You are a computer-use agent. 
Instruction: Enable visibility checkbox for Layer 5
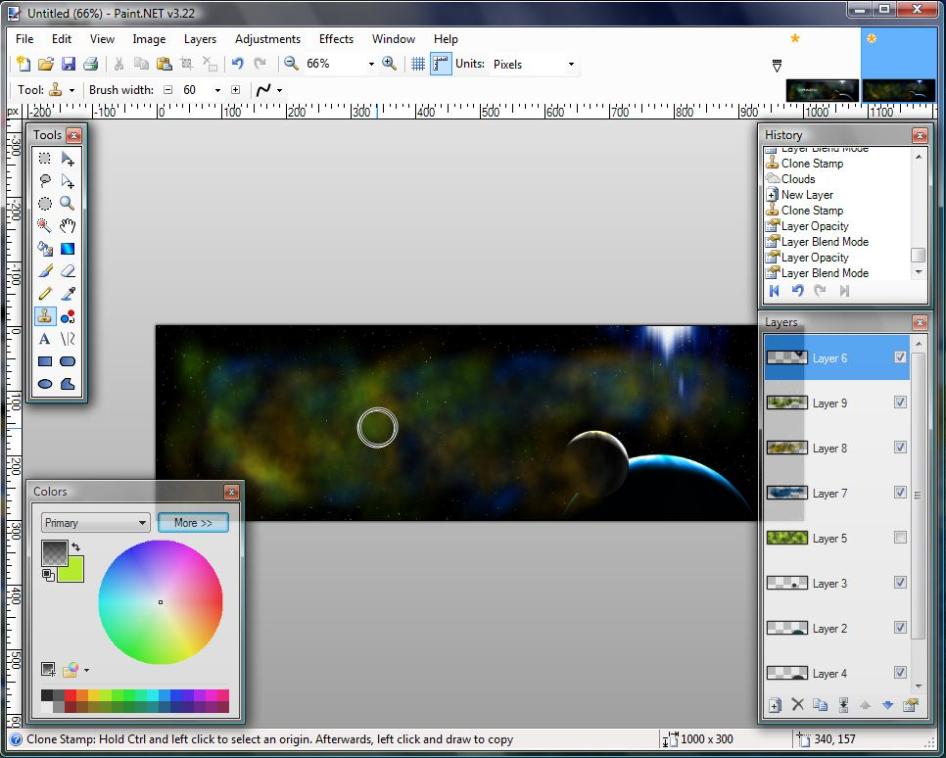[x=900, y=538]
